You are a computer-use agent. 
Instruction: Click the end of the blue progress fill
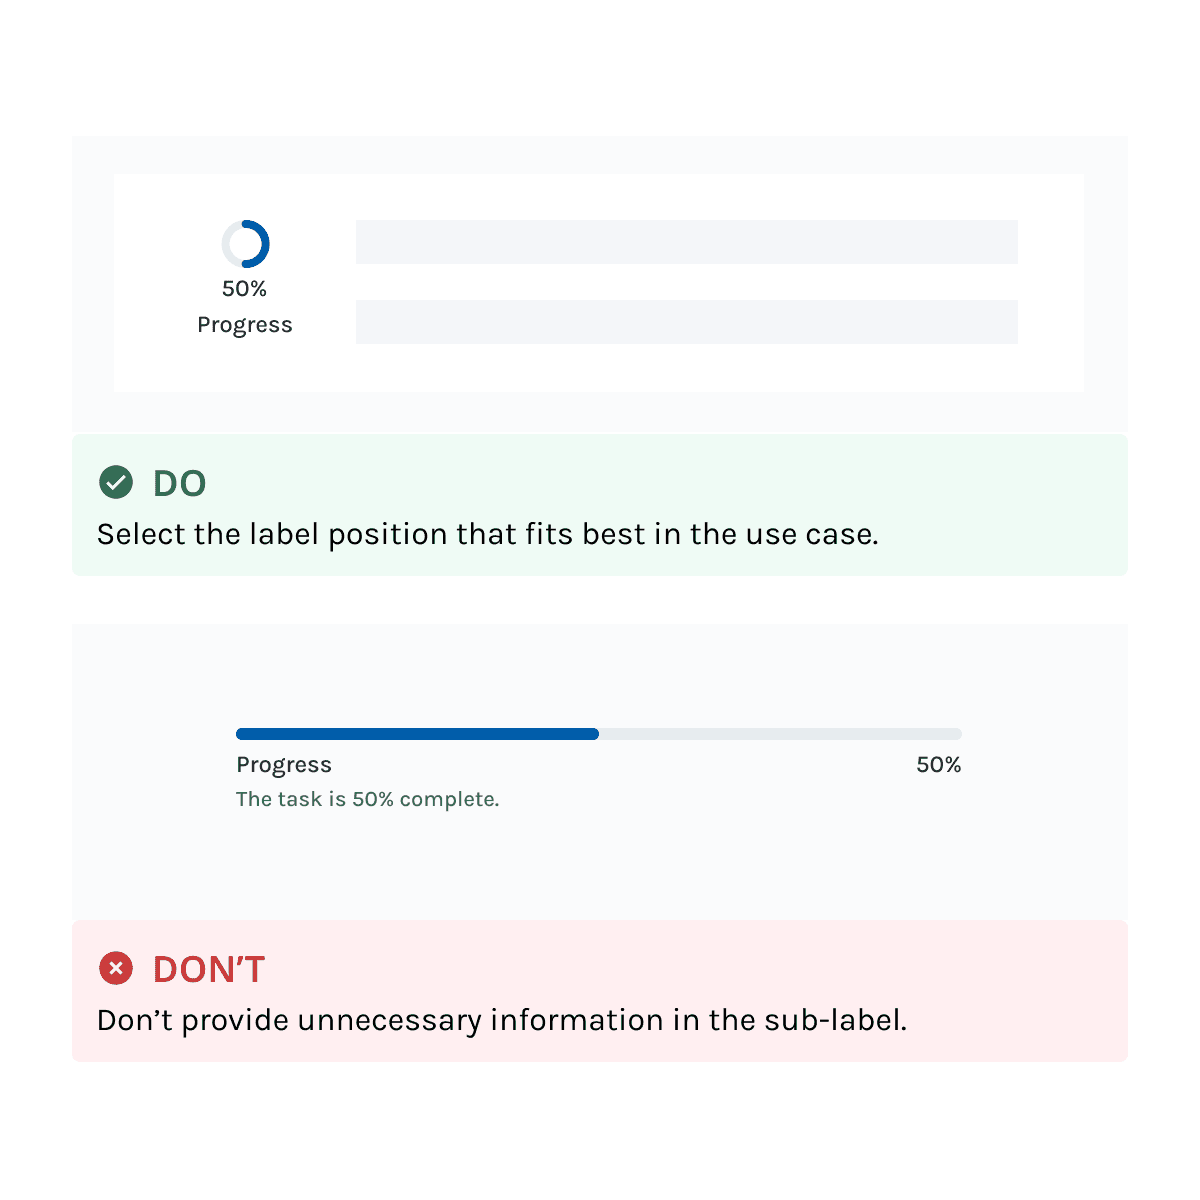coord(594,734)
